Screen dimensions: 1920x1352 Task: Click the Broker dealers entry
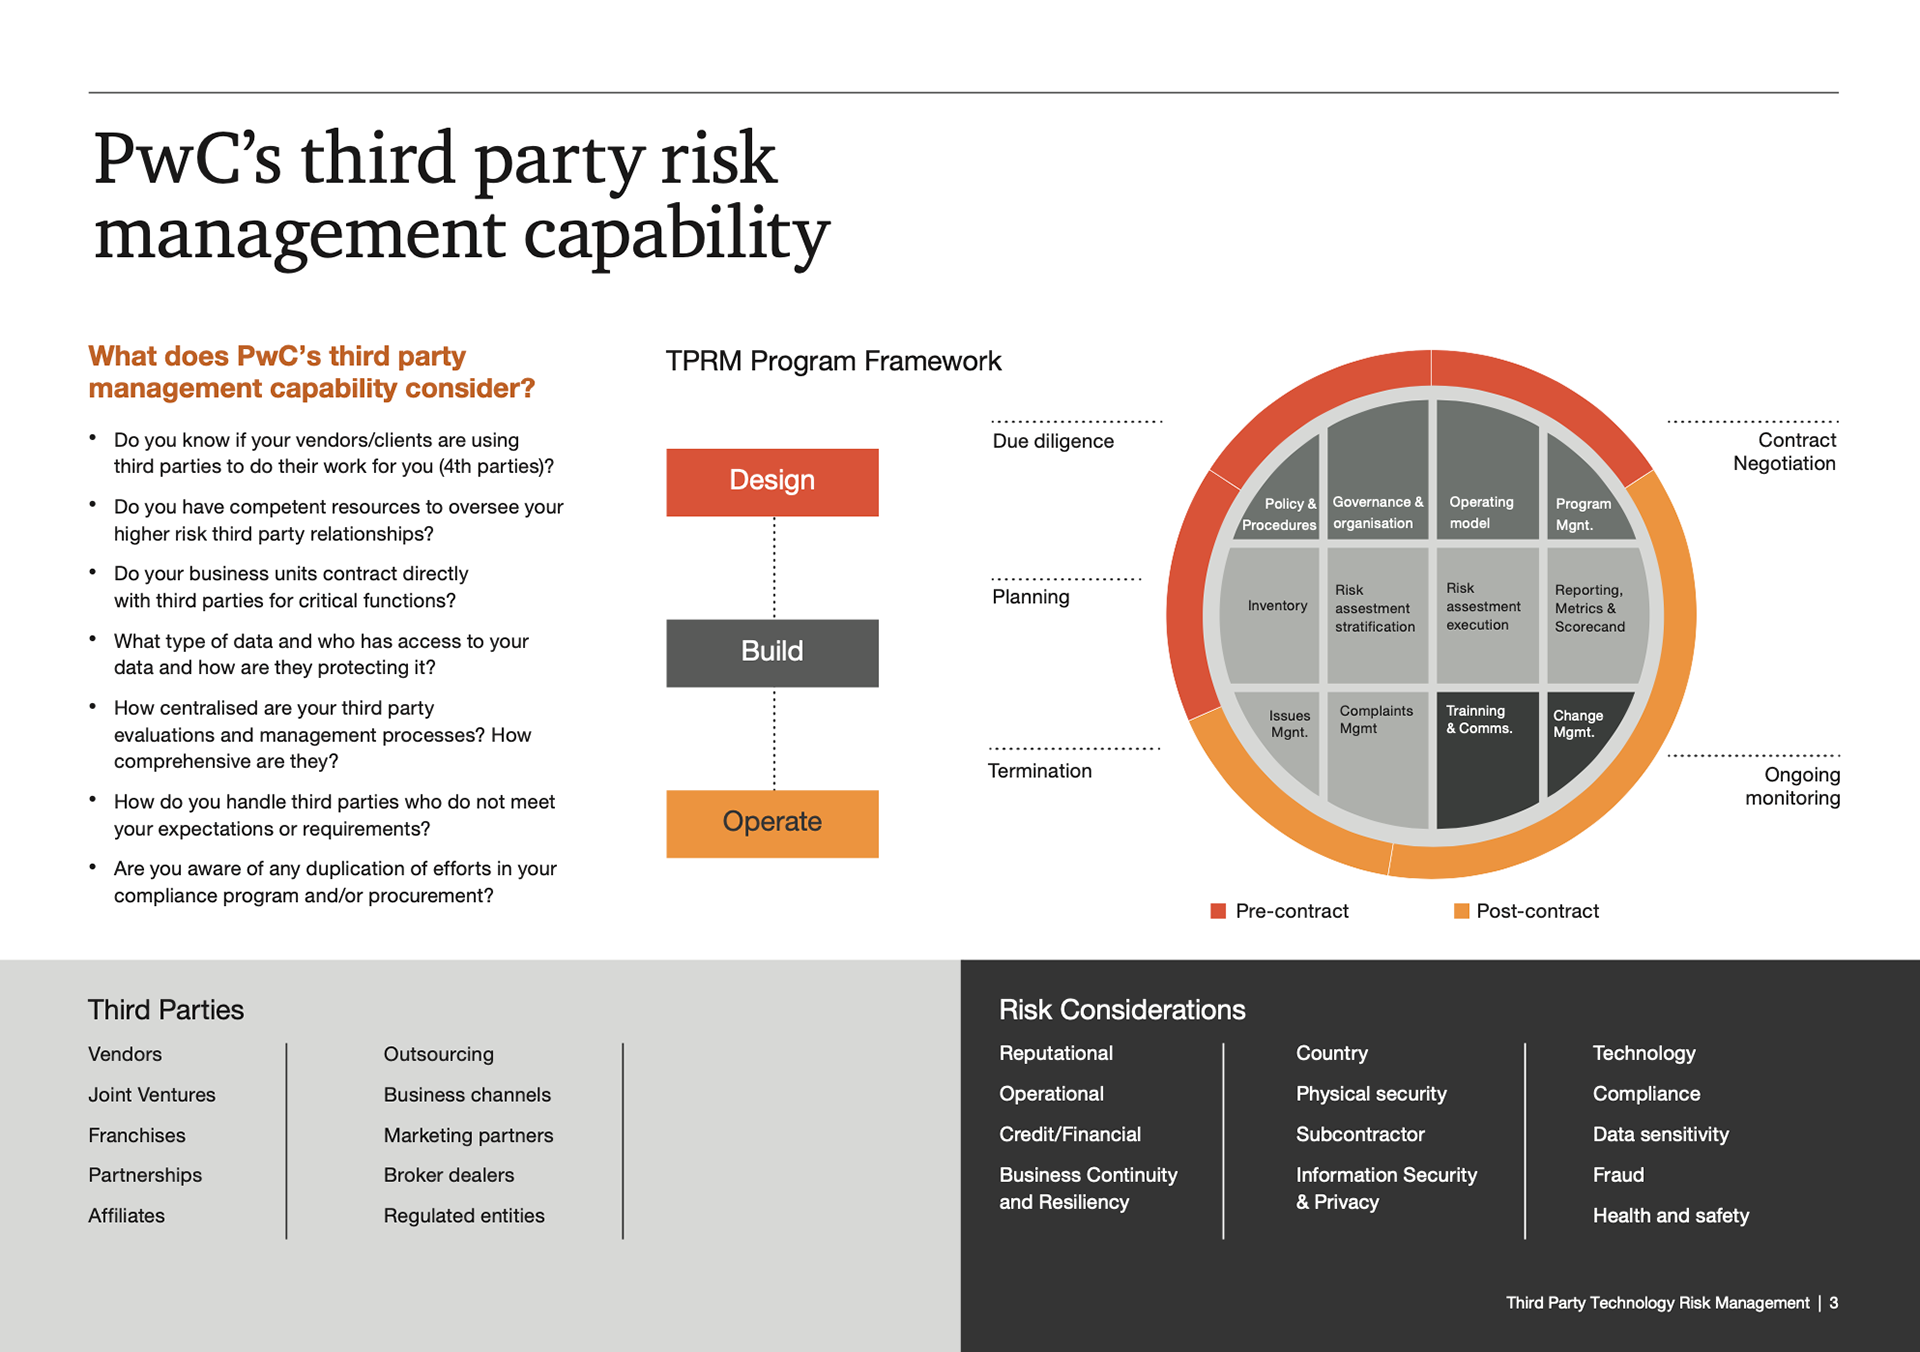point(448,1175)
